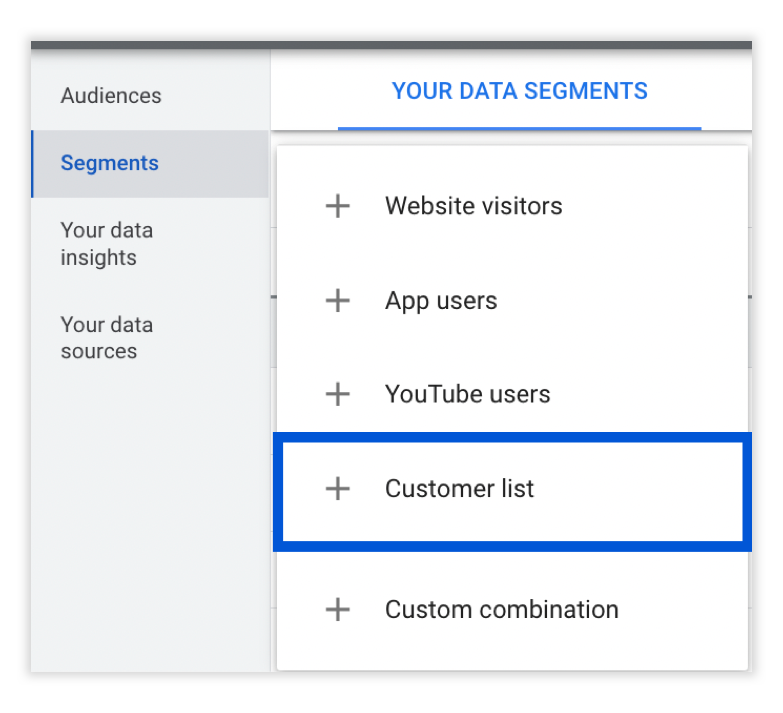Choose Custom combination segment option
Viewport: 783px width, 713px height.
coord(512,609)
